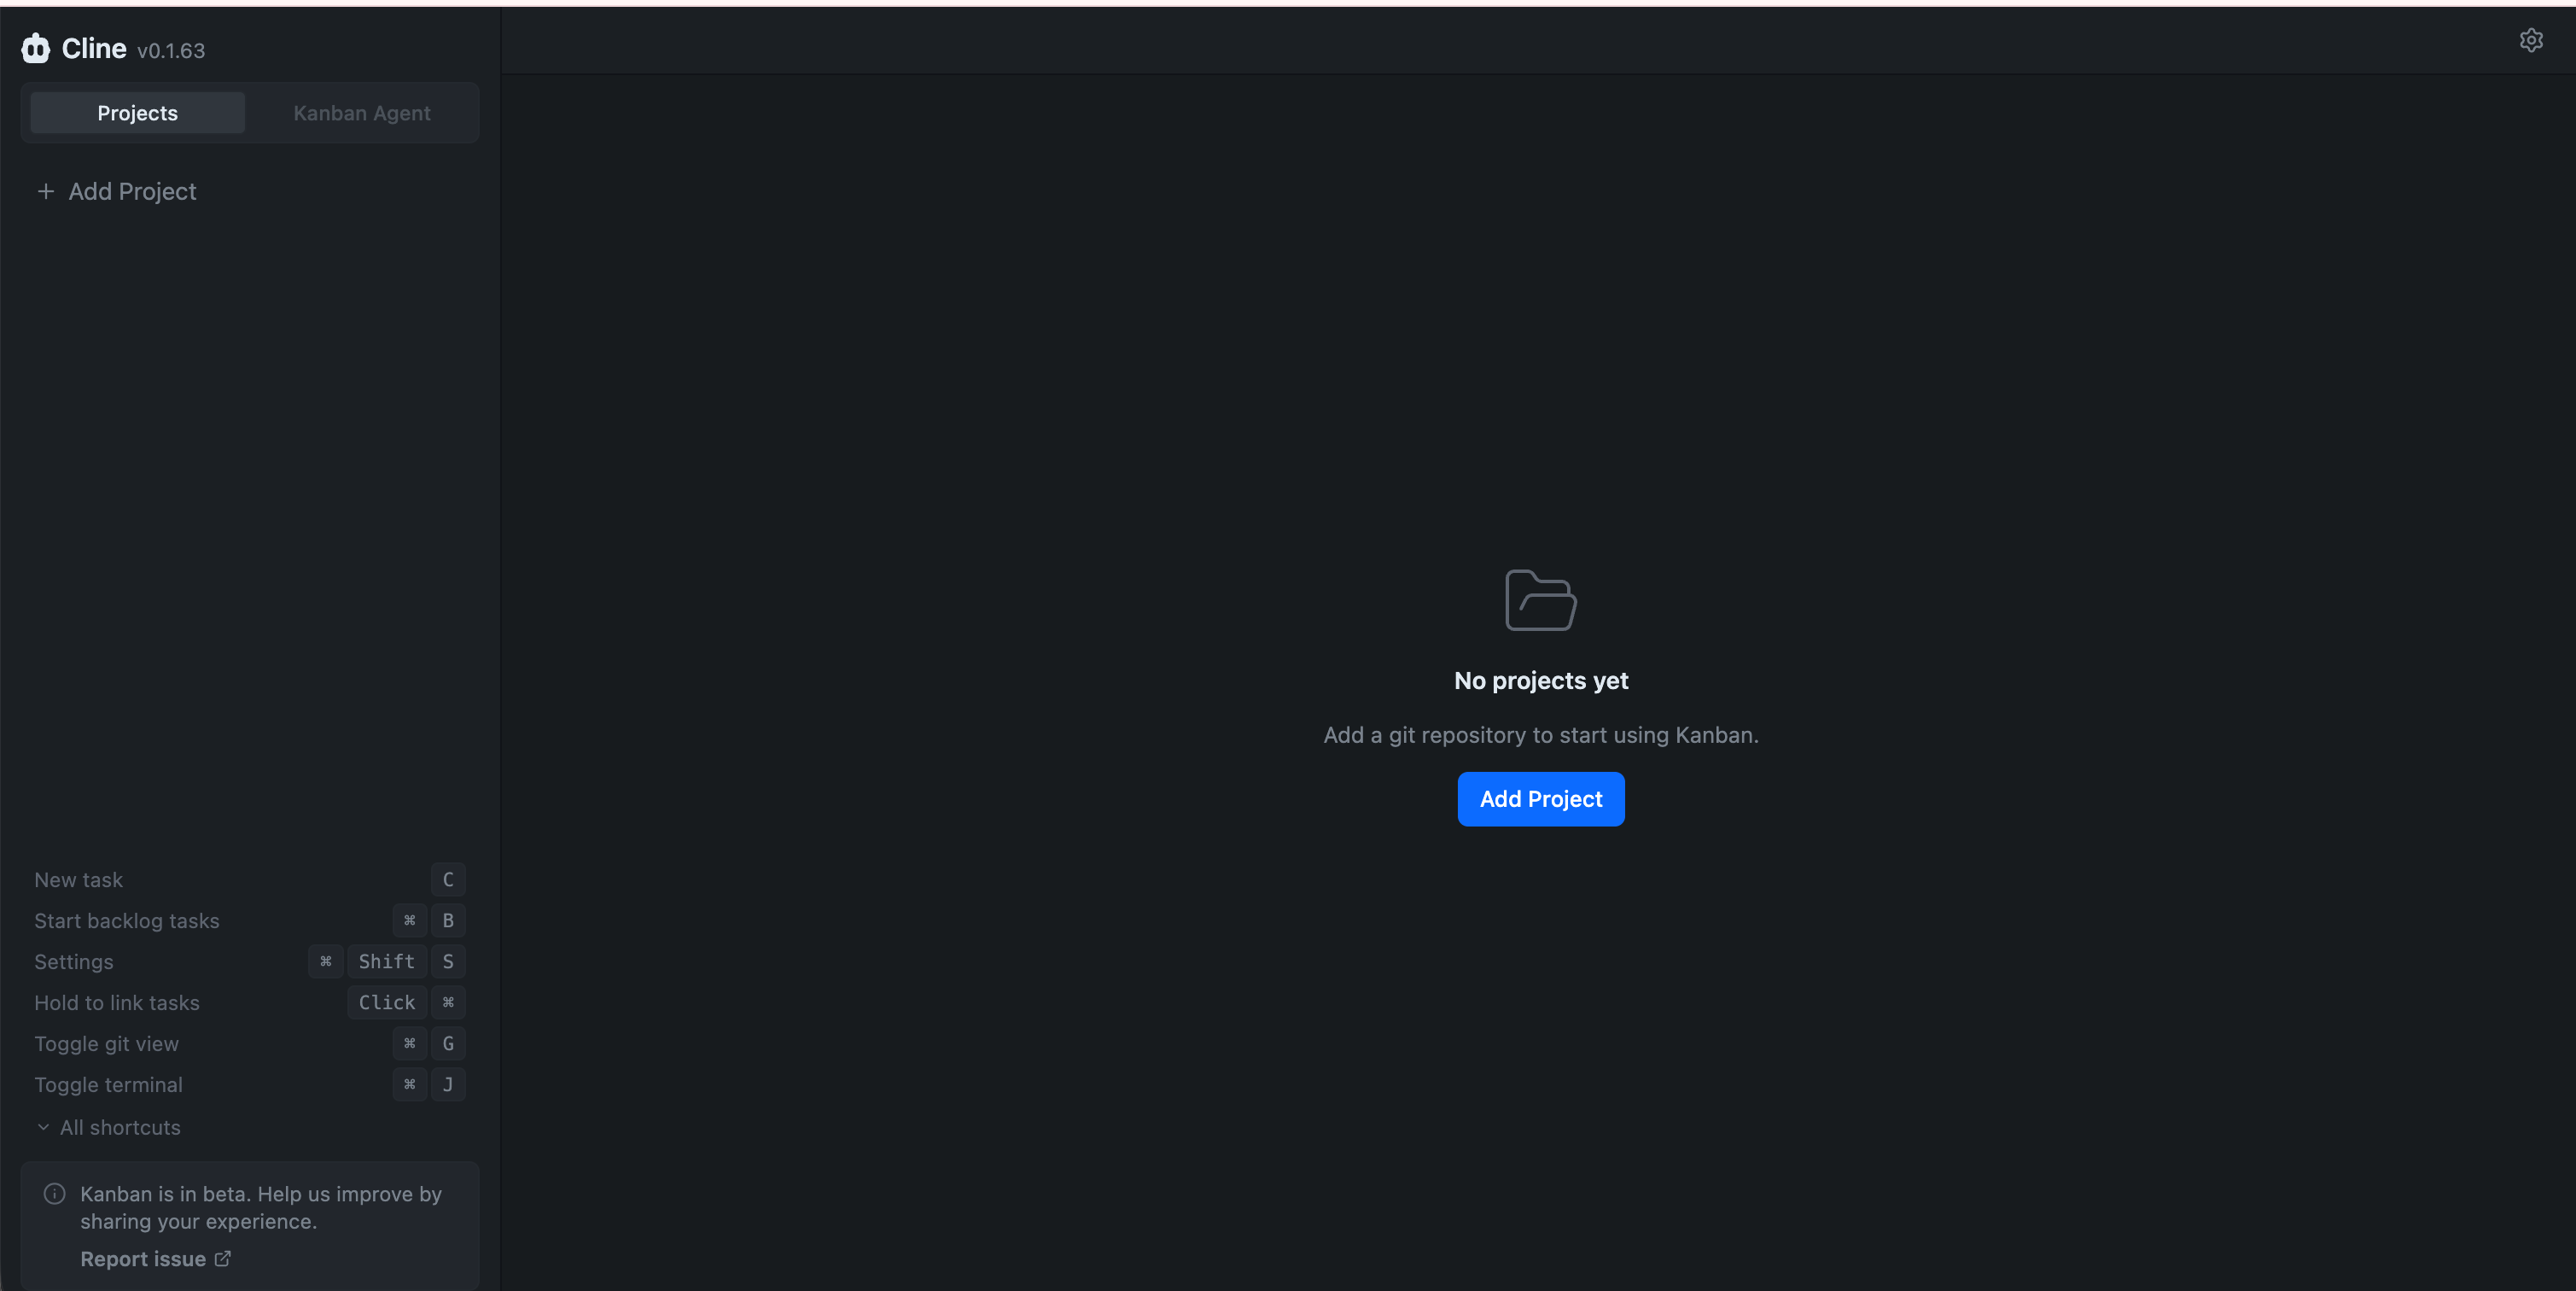Switch to the Projects tab

[138, 113]
